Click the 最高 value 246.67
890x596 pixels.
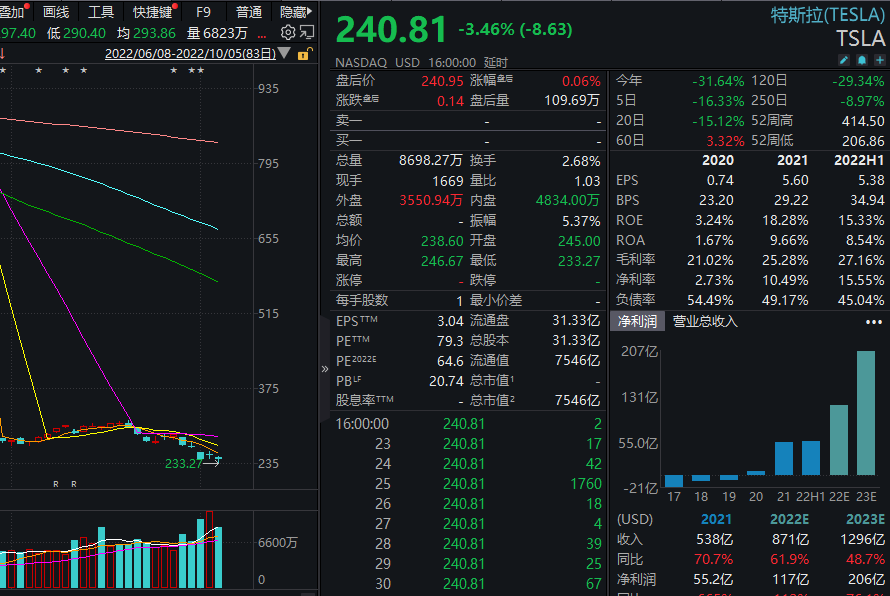pos(442,261)
